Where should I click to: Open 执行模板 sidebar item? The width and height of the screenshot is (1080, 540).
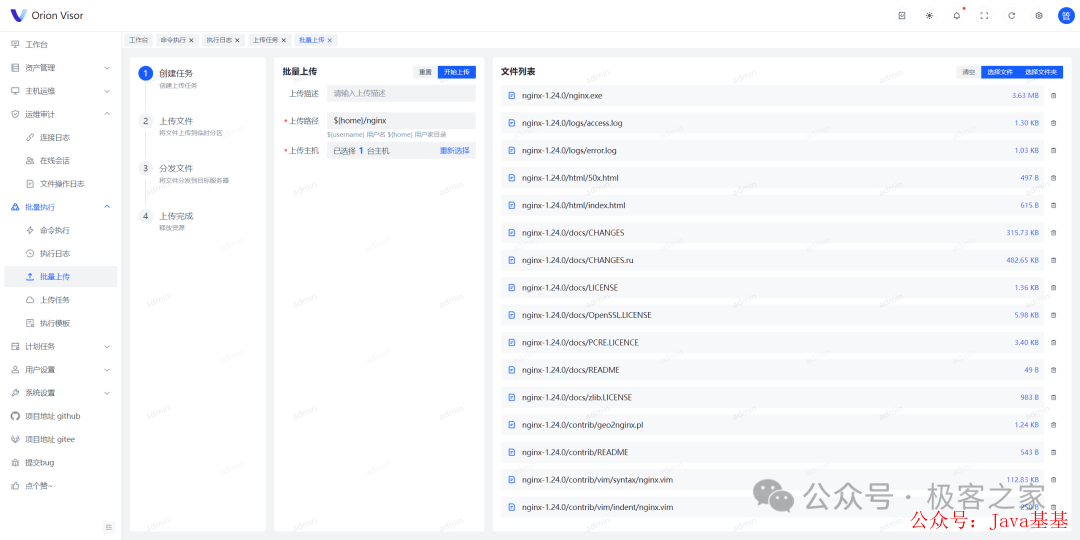pos(61,323)
